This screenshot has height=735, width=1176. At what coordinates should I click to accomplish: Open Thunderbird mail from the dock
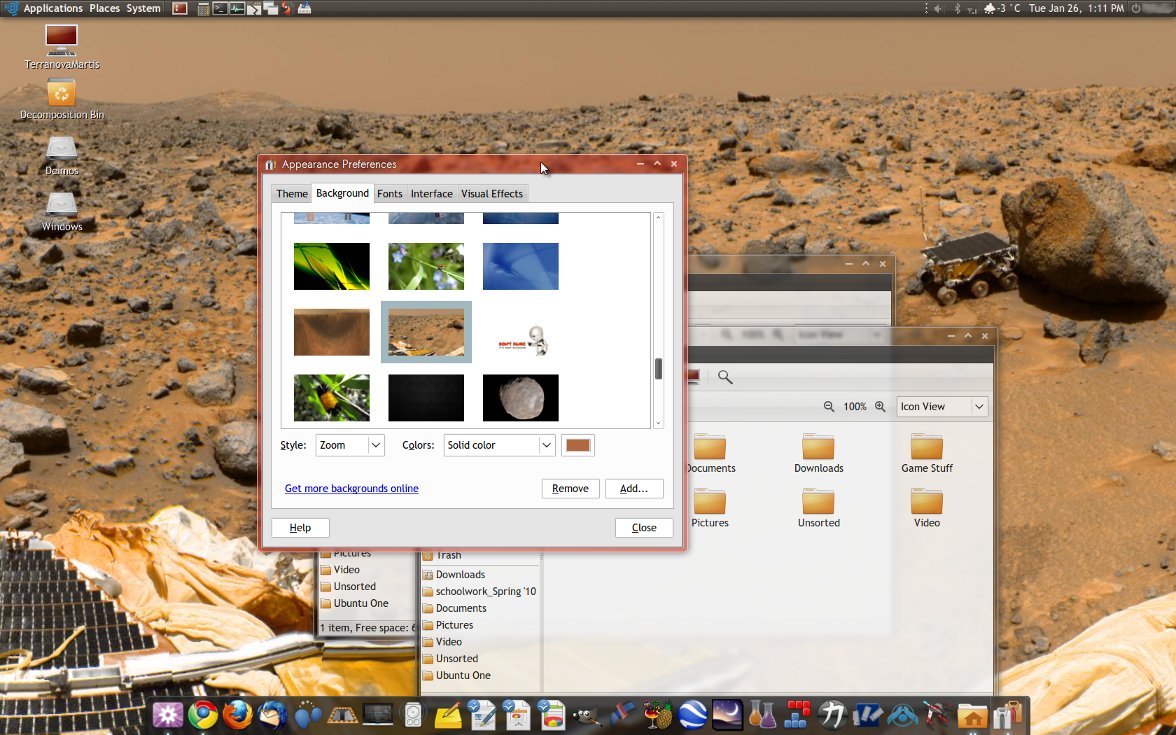pyautogui.click(x=272, y=715)
